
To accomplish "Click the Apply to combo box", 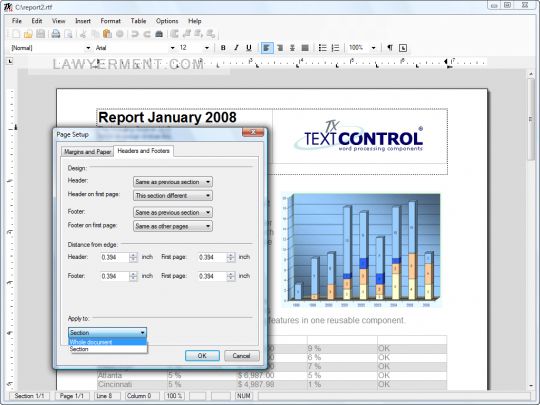I will pyautogui.click(x=107, y=333).
